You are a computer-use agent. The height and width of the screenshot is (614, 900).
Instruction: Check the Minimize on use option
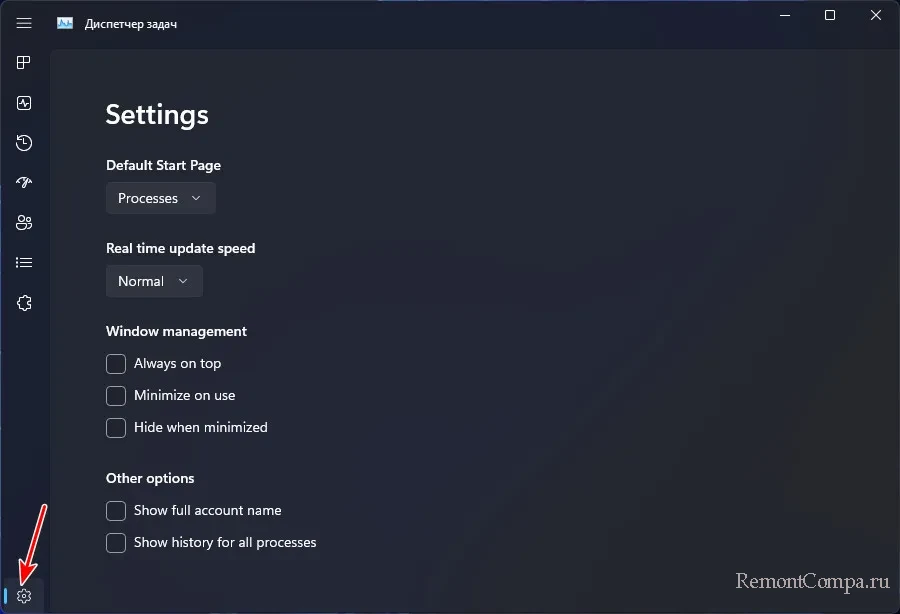(x=116, y=396)
